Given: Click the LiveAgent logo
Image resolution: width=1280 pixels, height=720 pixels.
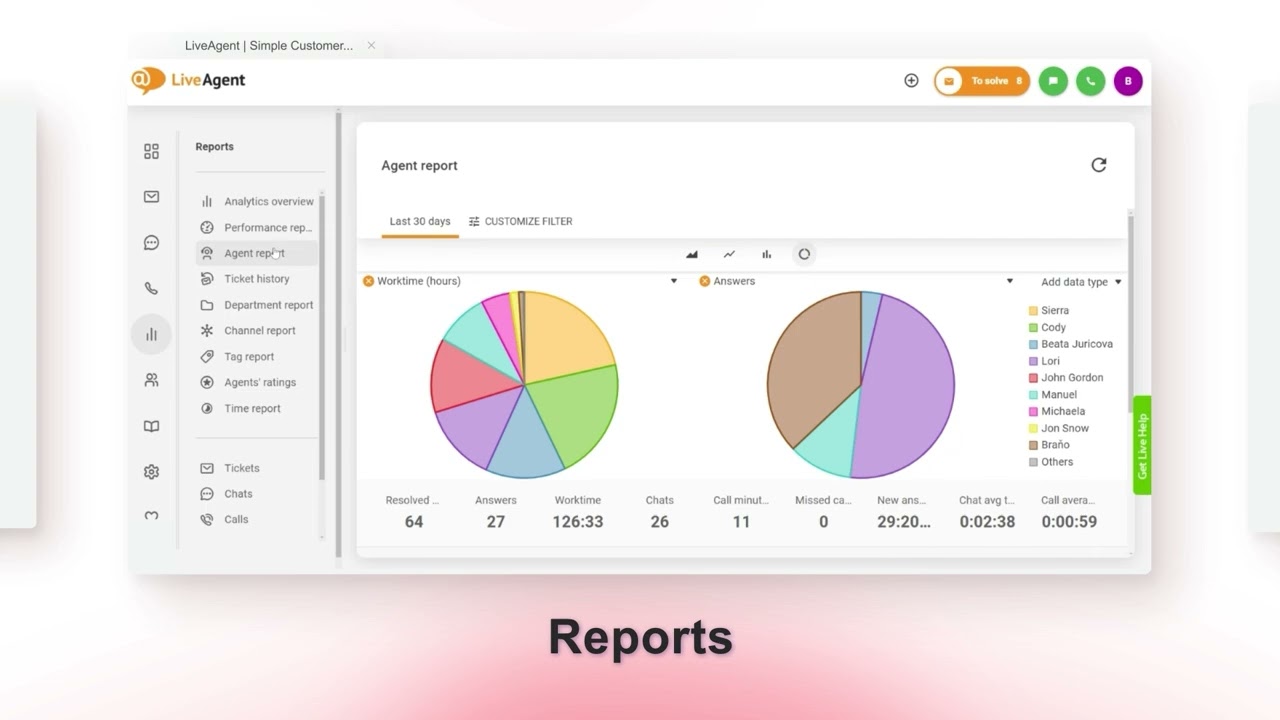Looking at the screenshot, I should 188,80.
